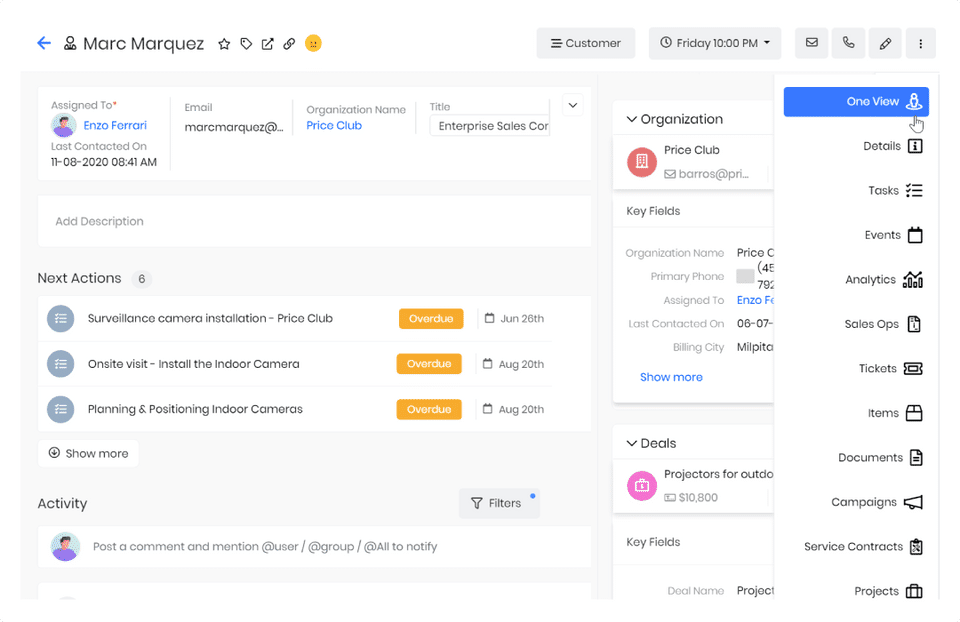Screen dimensions: 960x622
Task: Click the Filters button in Activity
Action: [x=498, y=503]
